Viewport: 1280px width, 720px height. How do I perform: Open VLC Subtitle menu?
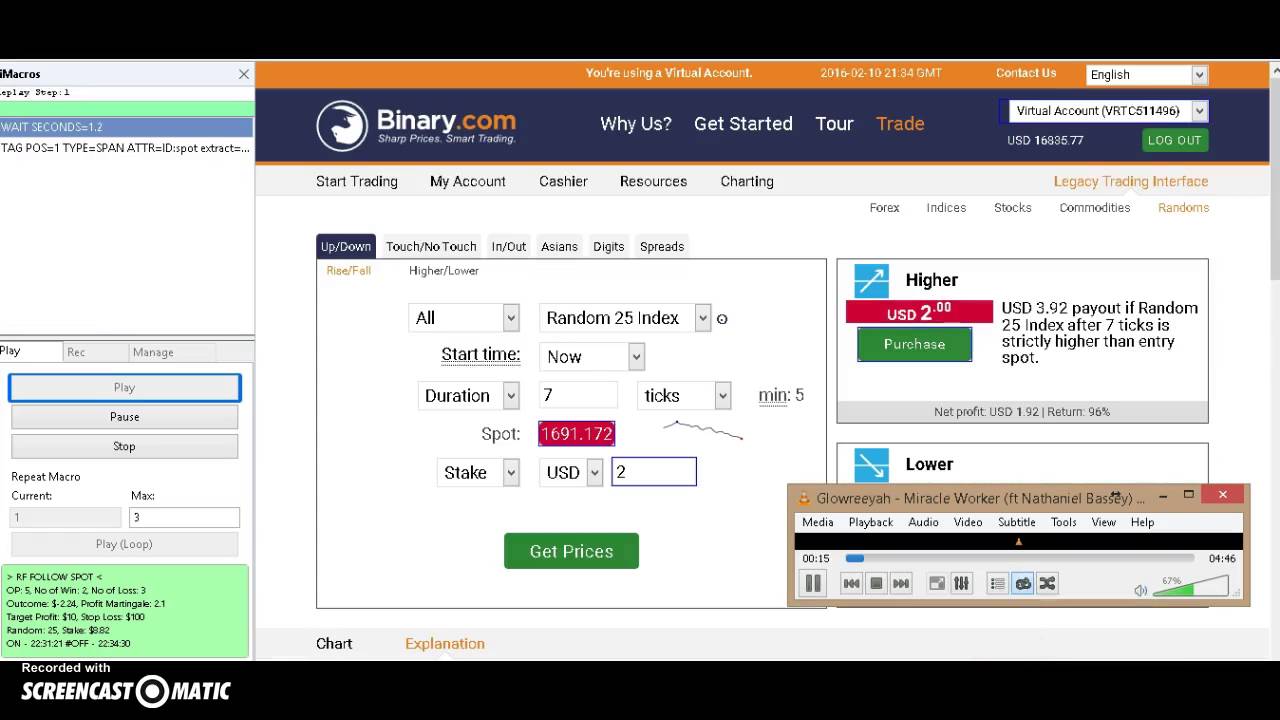[1016, 522]
